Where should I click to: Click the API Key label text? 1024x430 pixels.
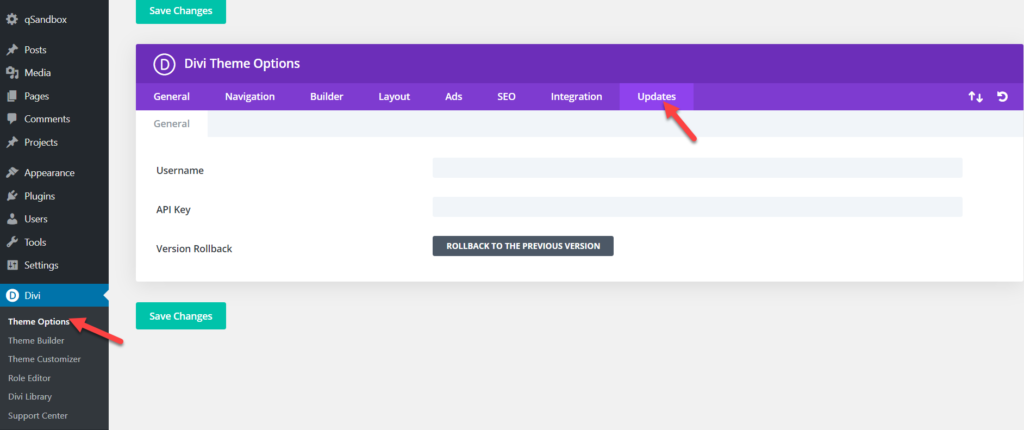174,210
